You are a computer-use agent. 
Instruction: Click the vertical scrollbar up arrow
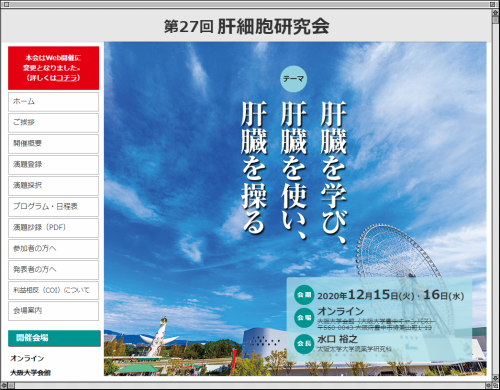[496, 13]
